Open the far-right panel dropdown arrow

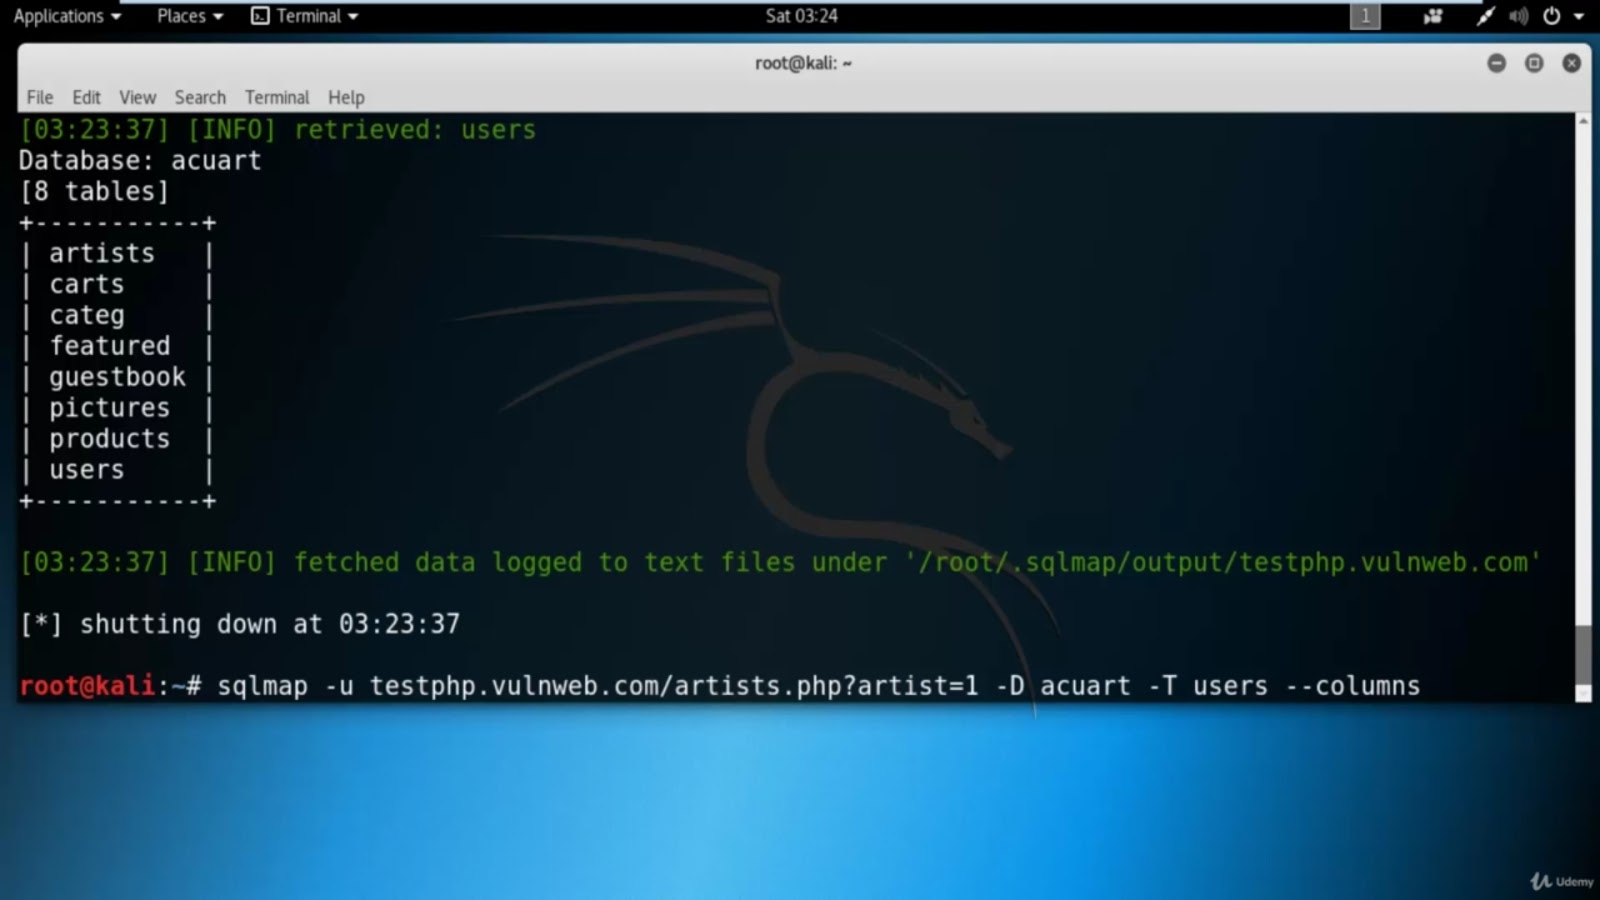click(1577, 15)
